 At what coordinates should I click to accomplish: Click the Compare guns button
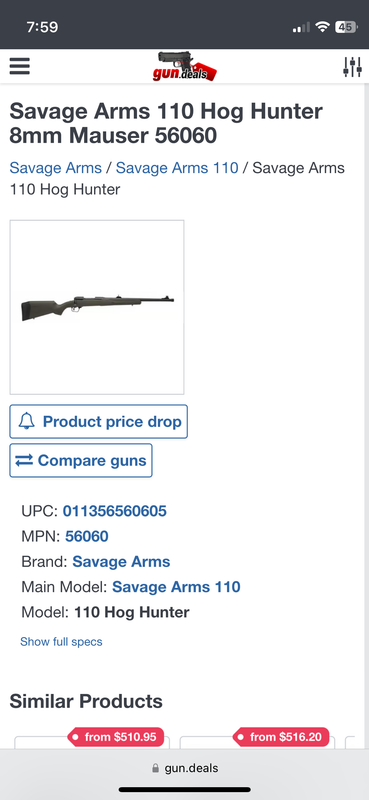(x=81, y=461)
